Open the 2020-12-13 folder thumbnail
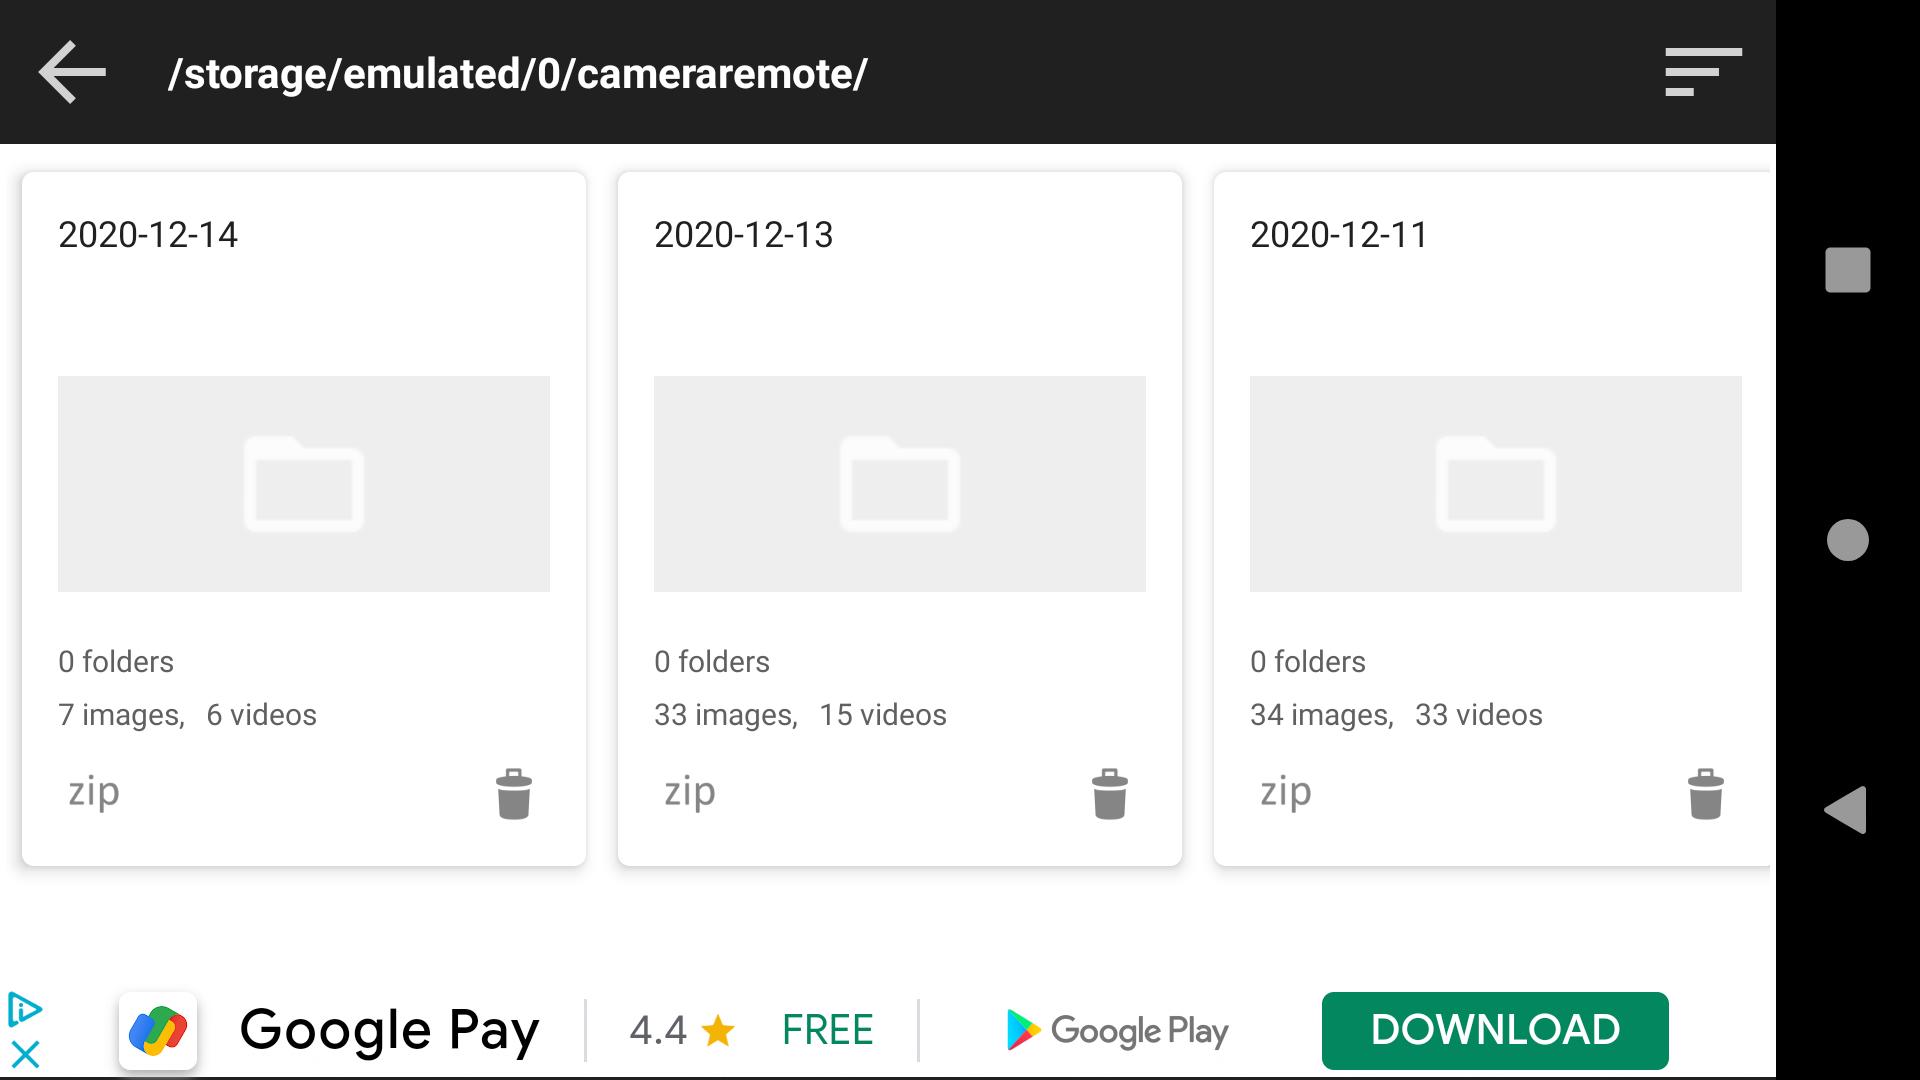 (x=900, y=484)
